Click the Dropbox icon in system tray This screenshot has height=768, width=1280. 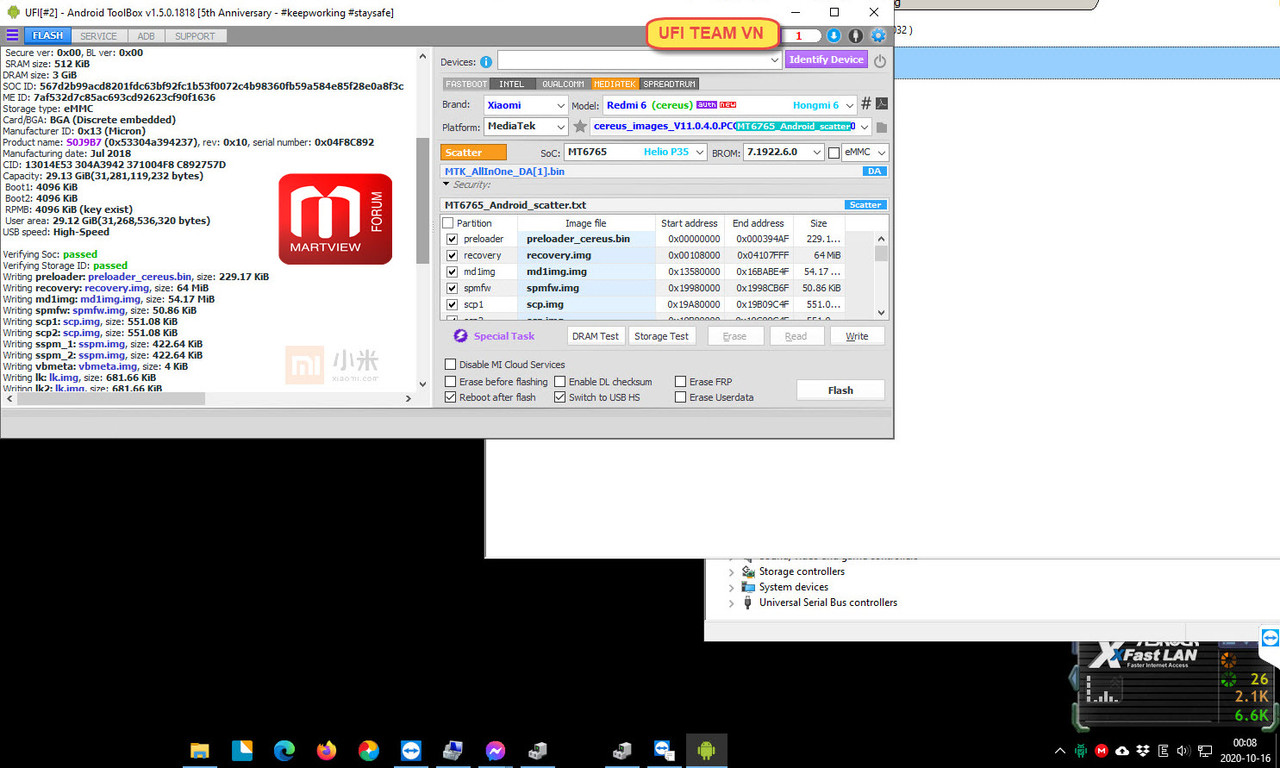click(x=1143, y=751)
